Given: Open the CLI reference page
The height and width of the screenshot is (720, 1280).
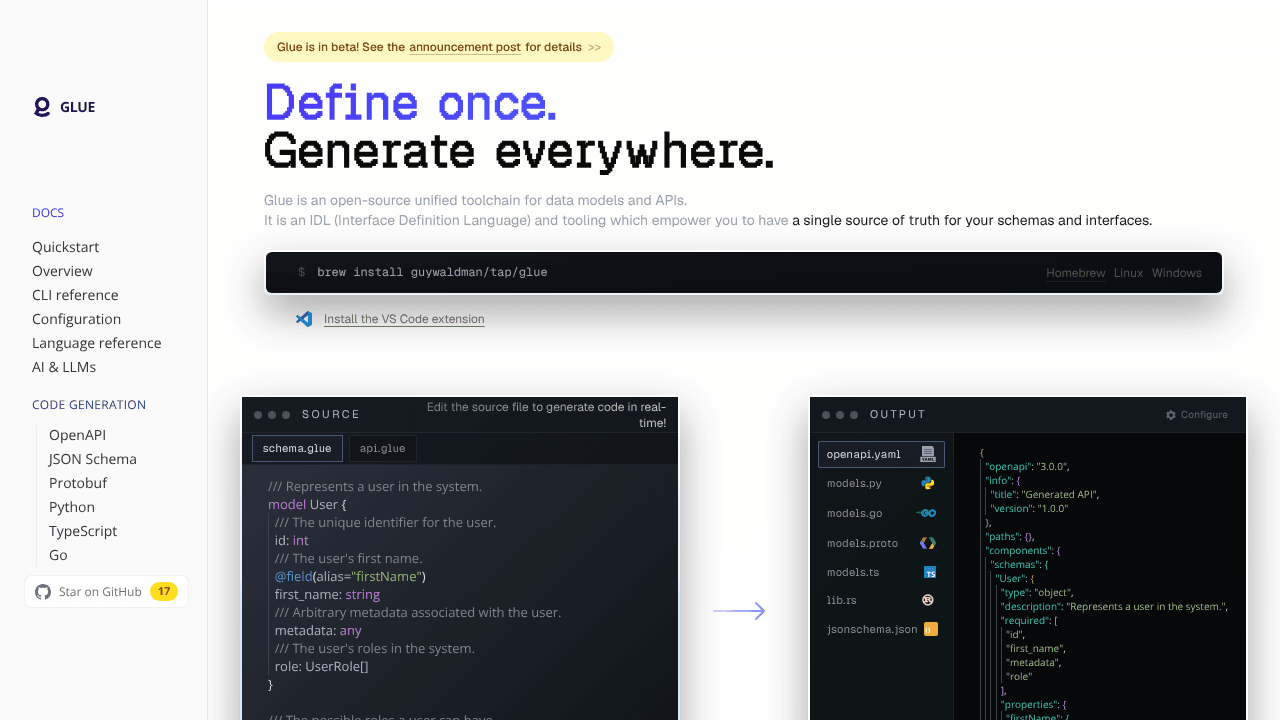Looking at the screenshot, I should tap(75, 295).
